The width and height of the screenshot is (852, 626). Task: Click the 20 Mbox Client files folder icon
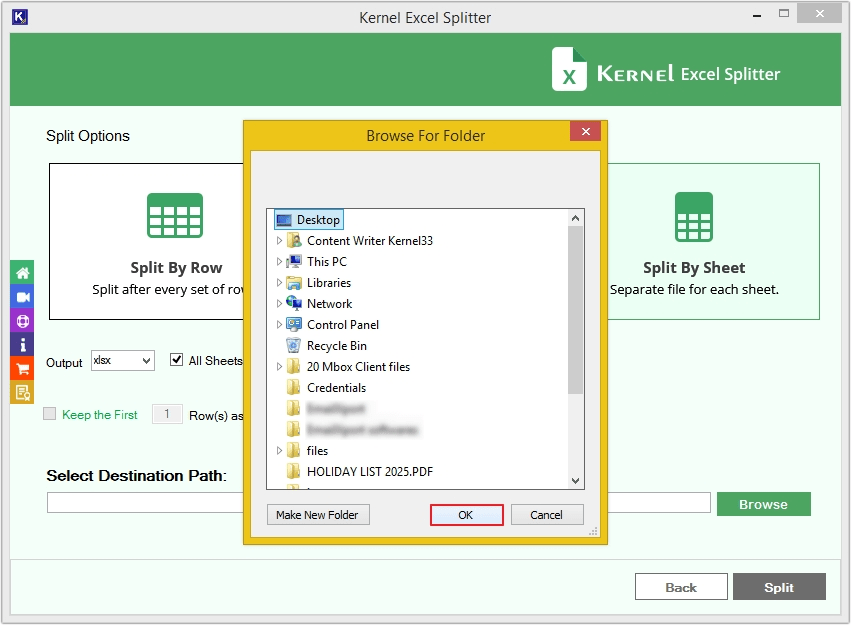click(x=293, y=367)
